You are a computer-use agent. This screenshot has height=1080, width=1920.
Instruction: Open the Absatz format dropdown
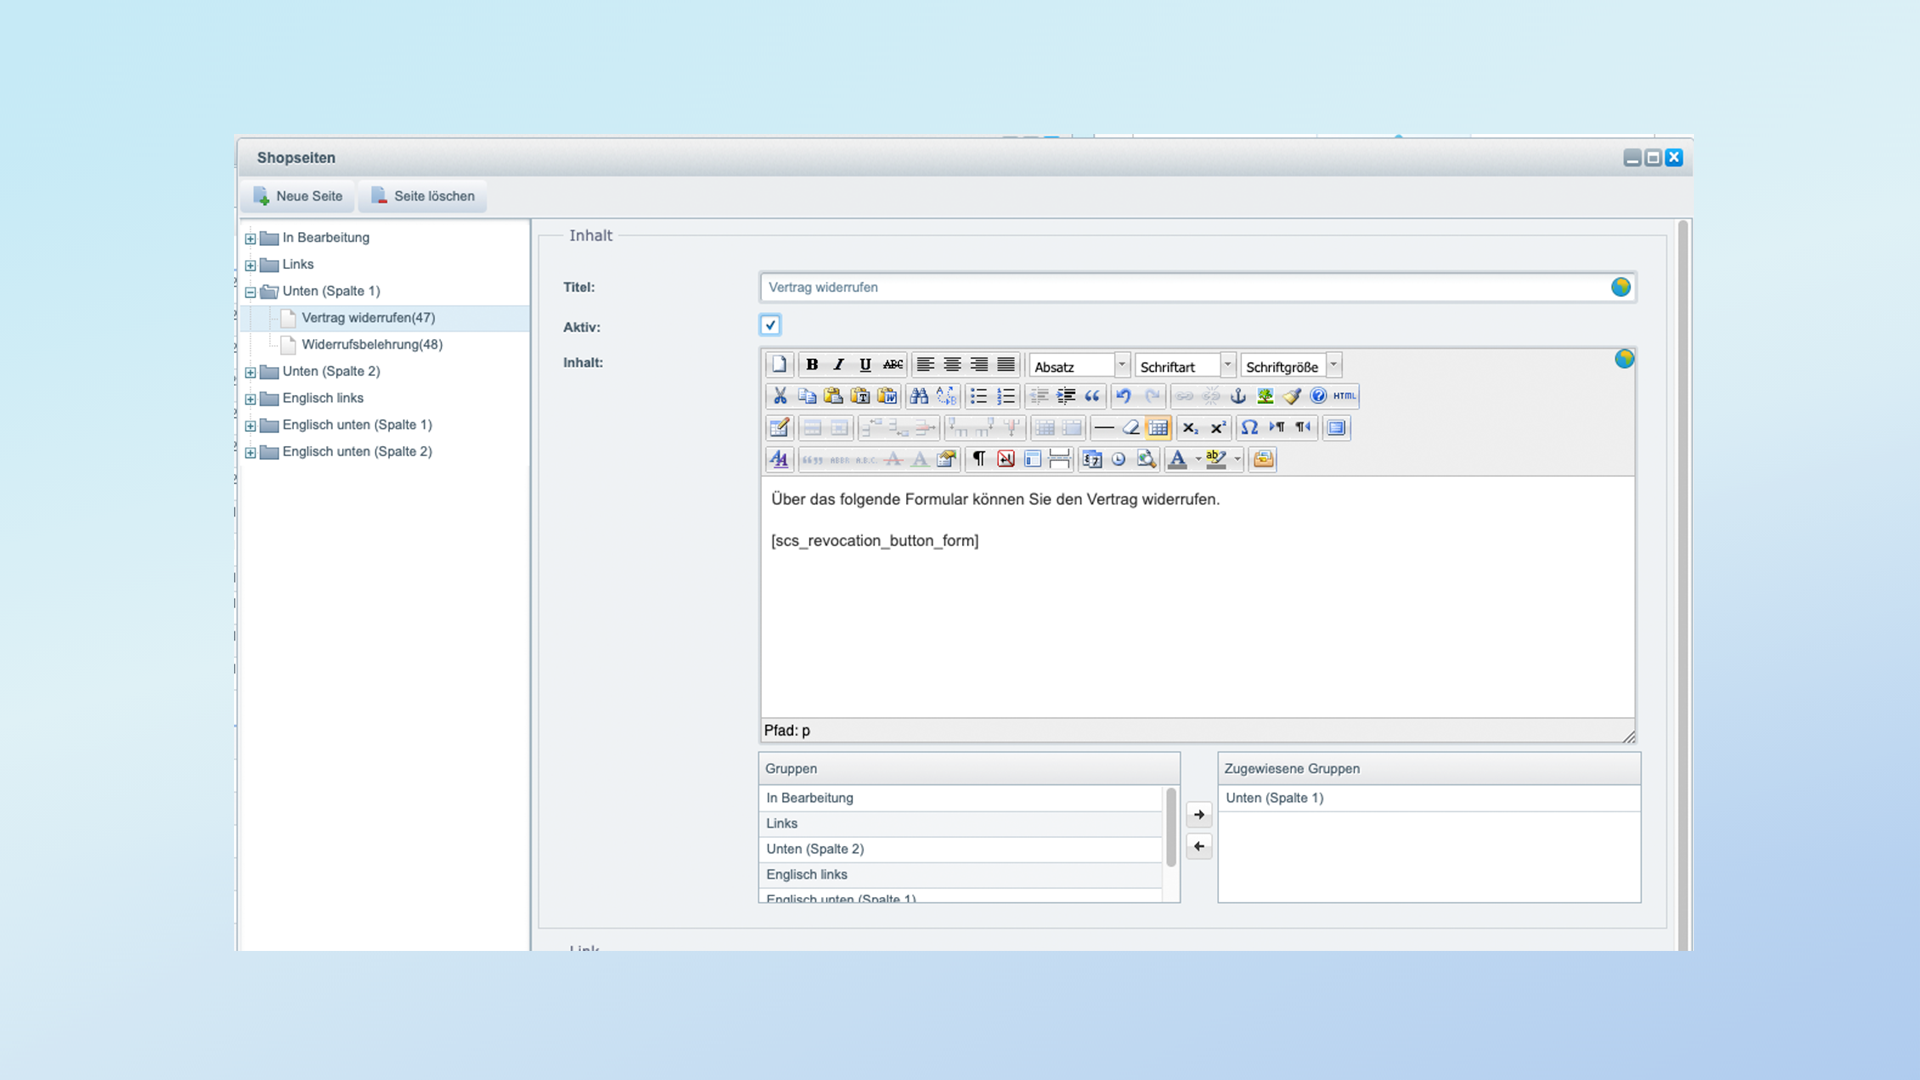click(x=1080, y=366)
